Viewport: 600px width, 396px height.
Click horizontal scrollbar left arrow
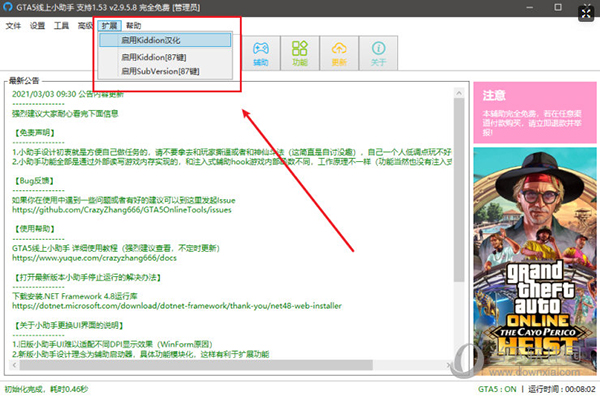point(15,365)
